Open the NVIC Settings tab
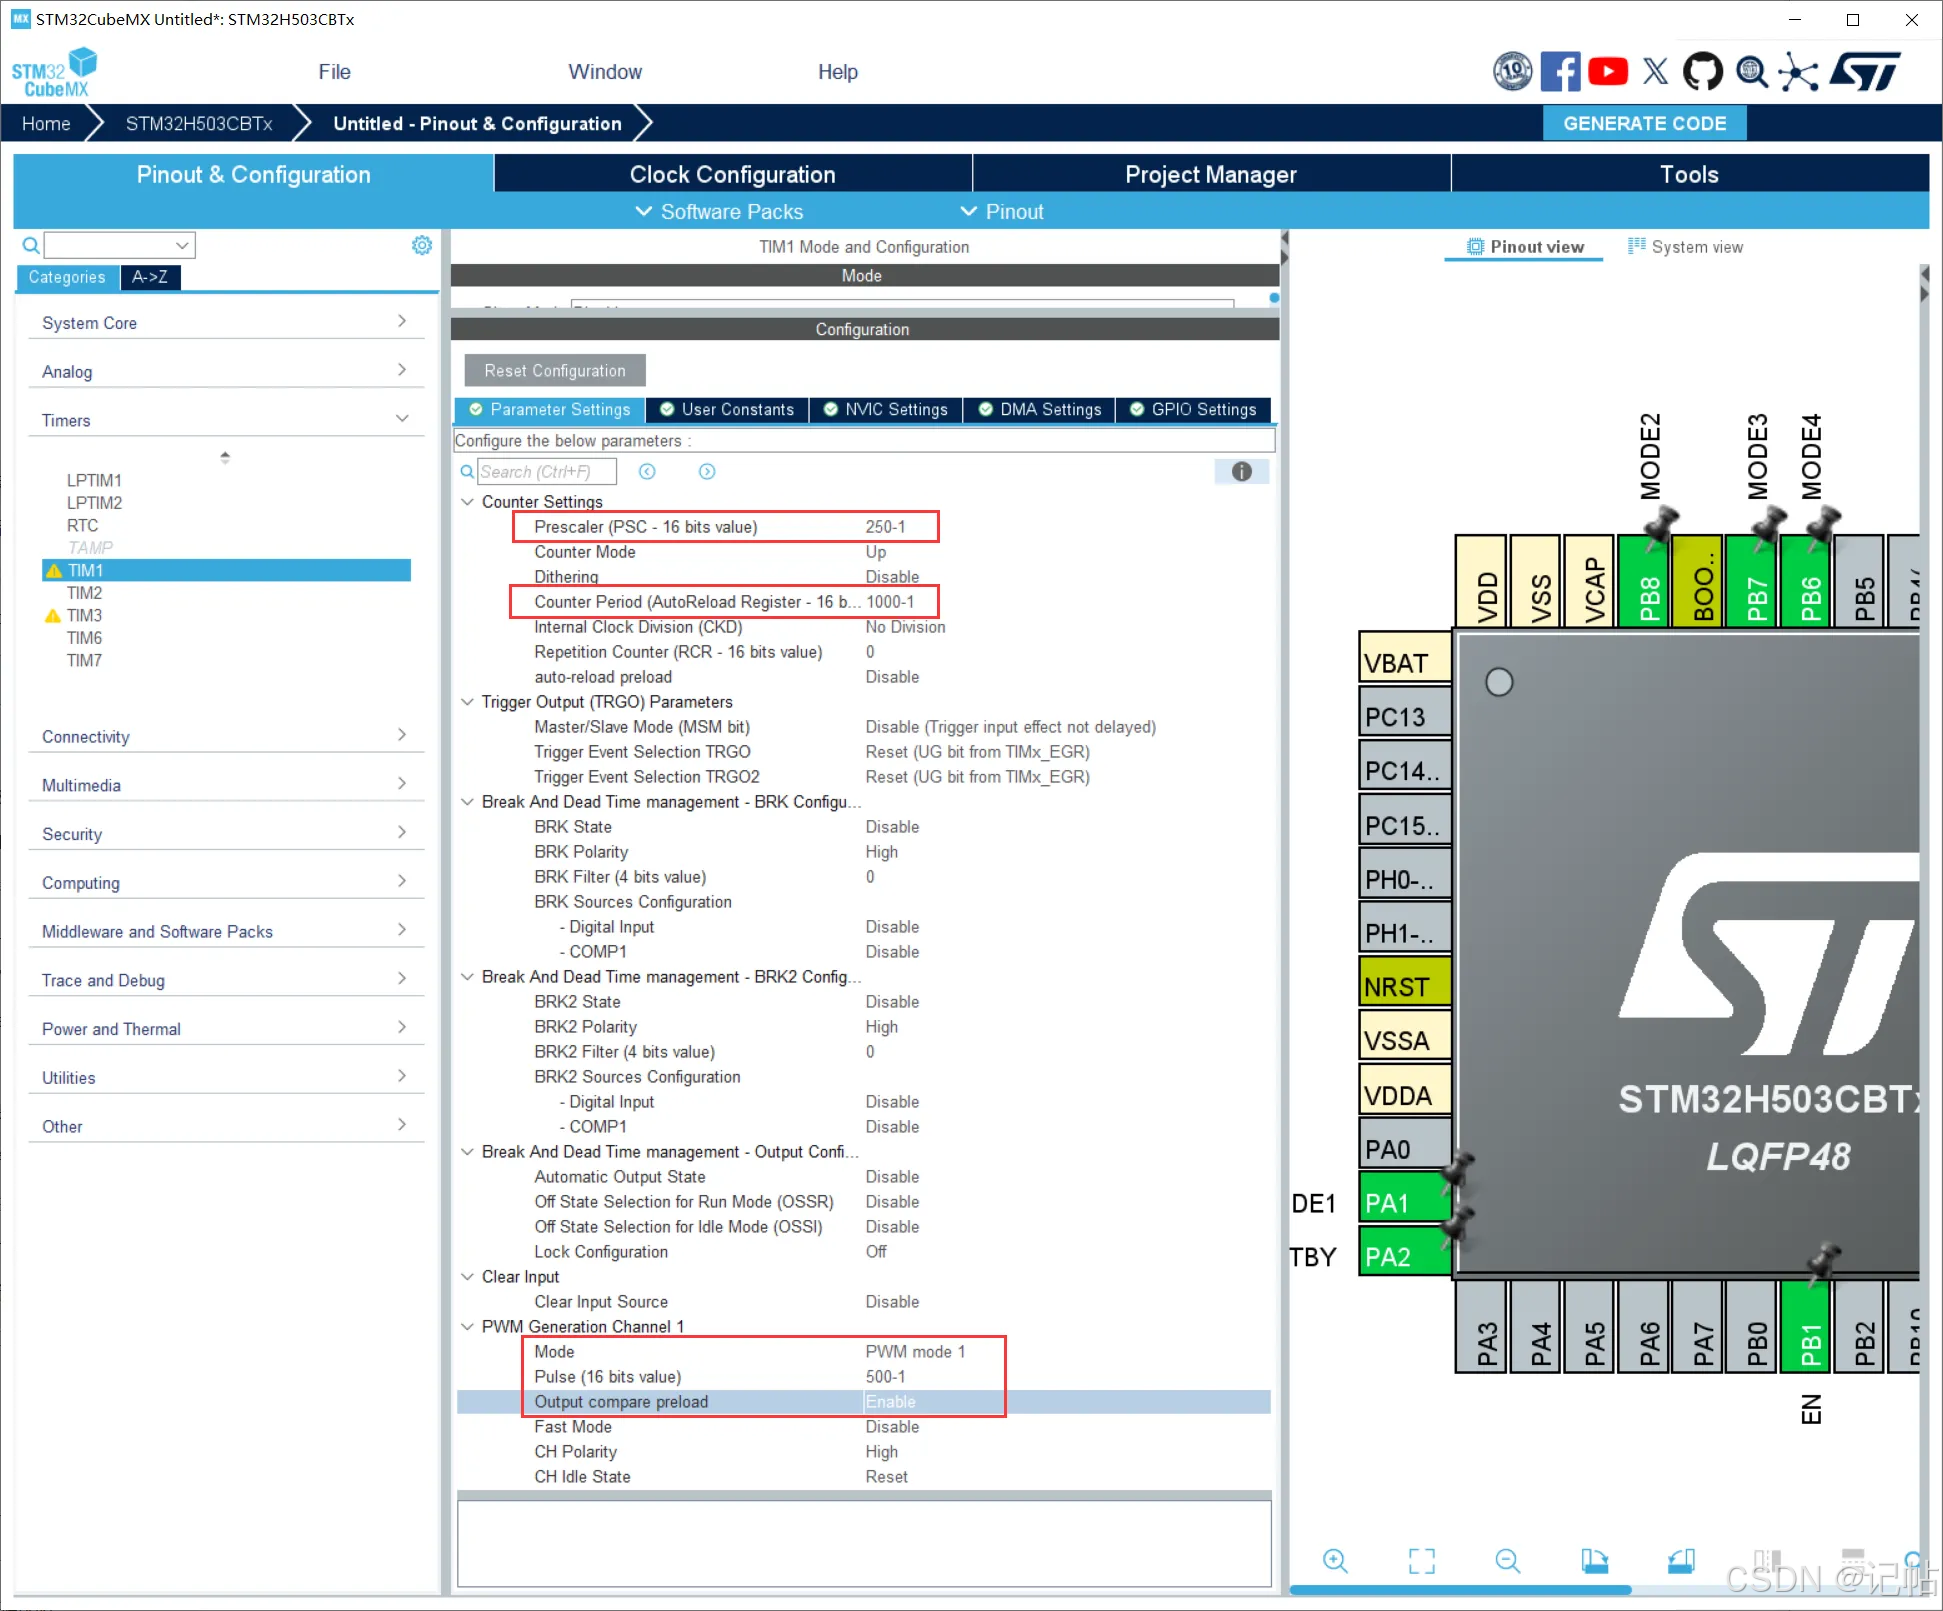1943x1611 pixels. [x=886, y=409]
